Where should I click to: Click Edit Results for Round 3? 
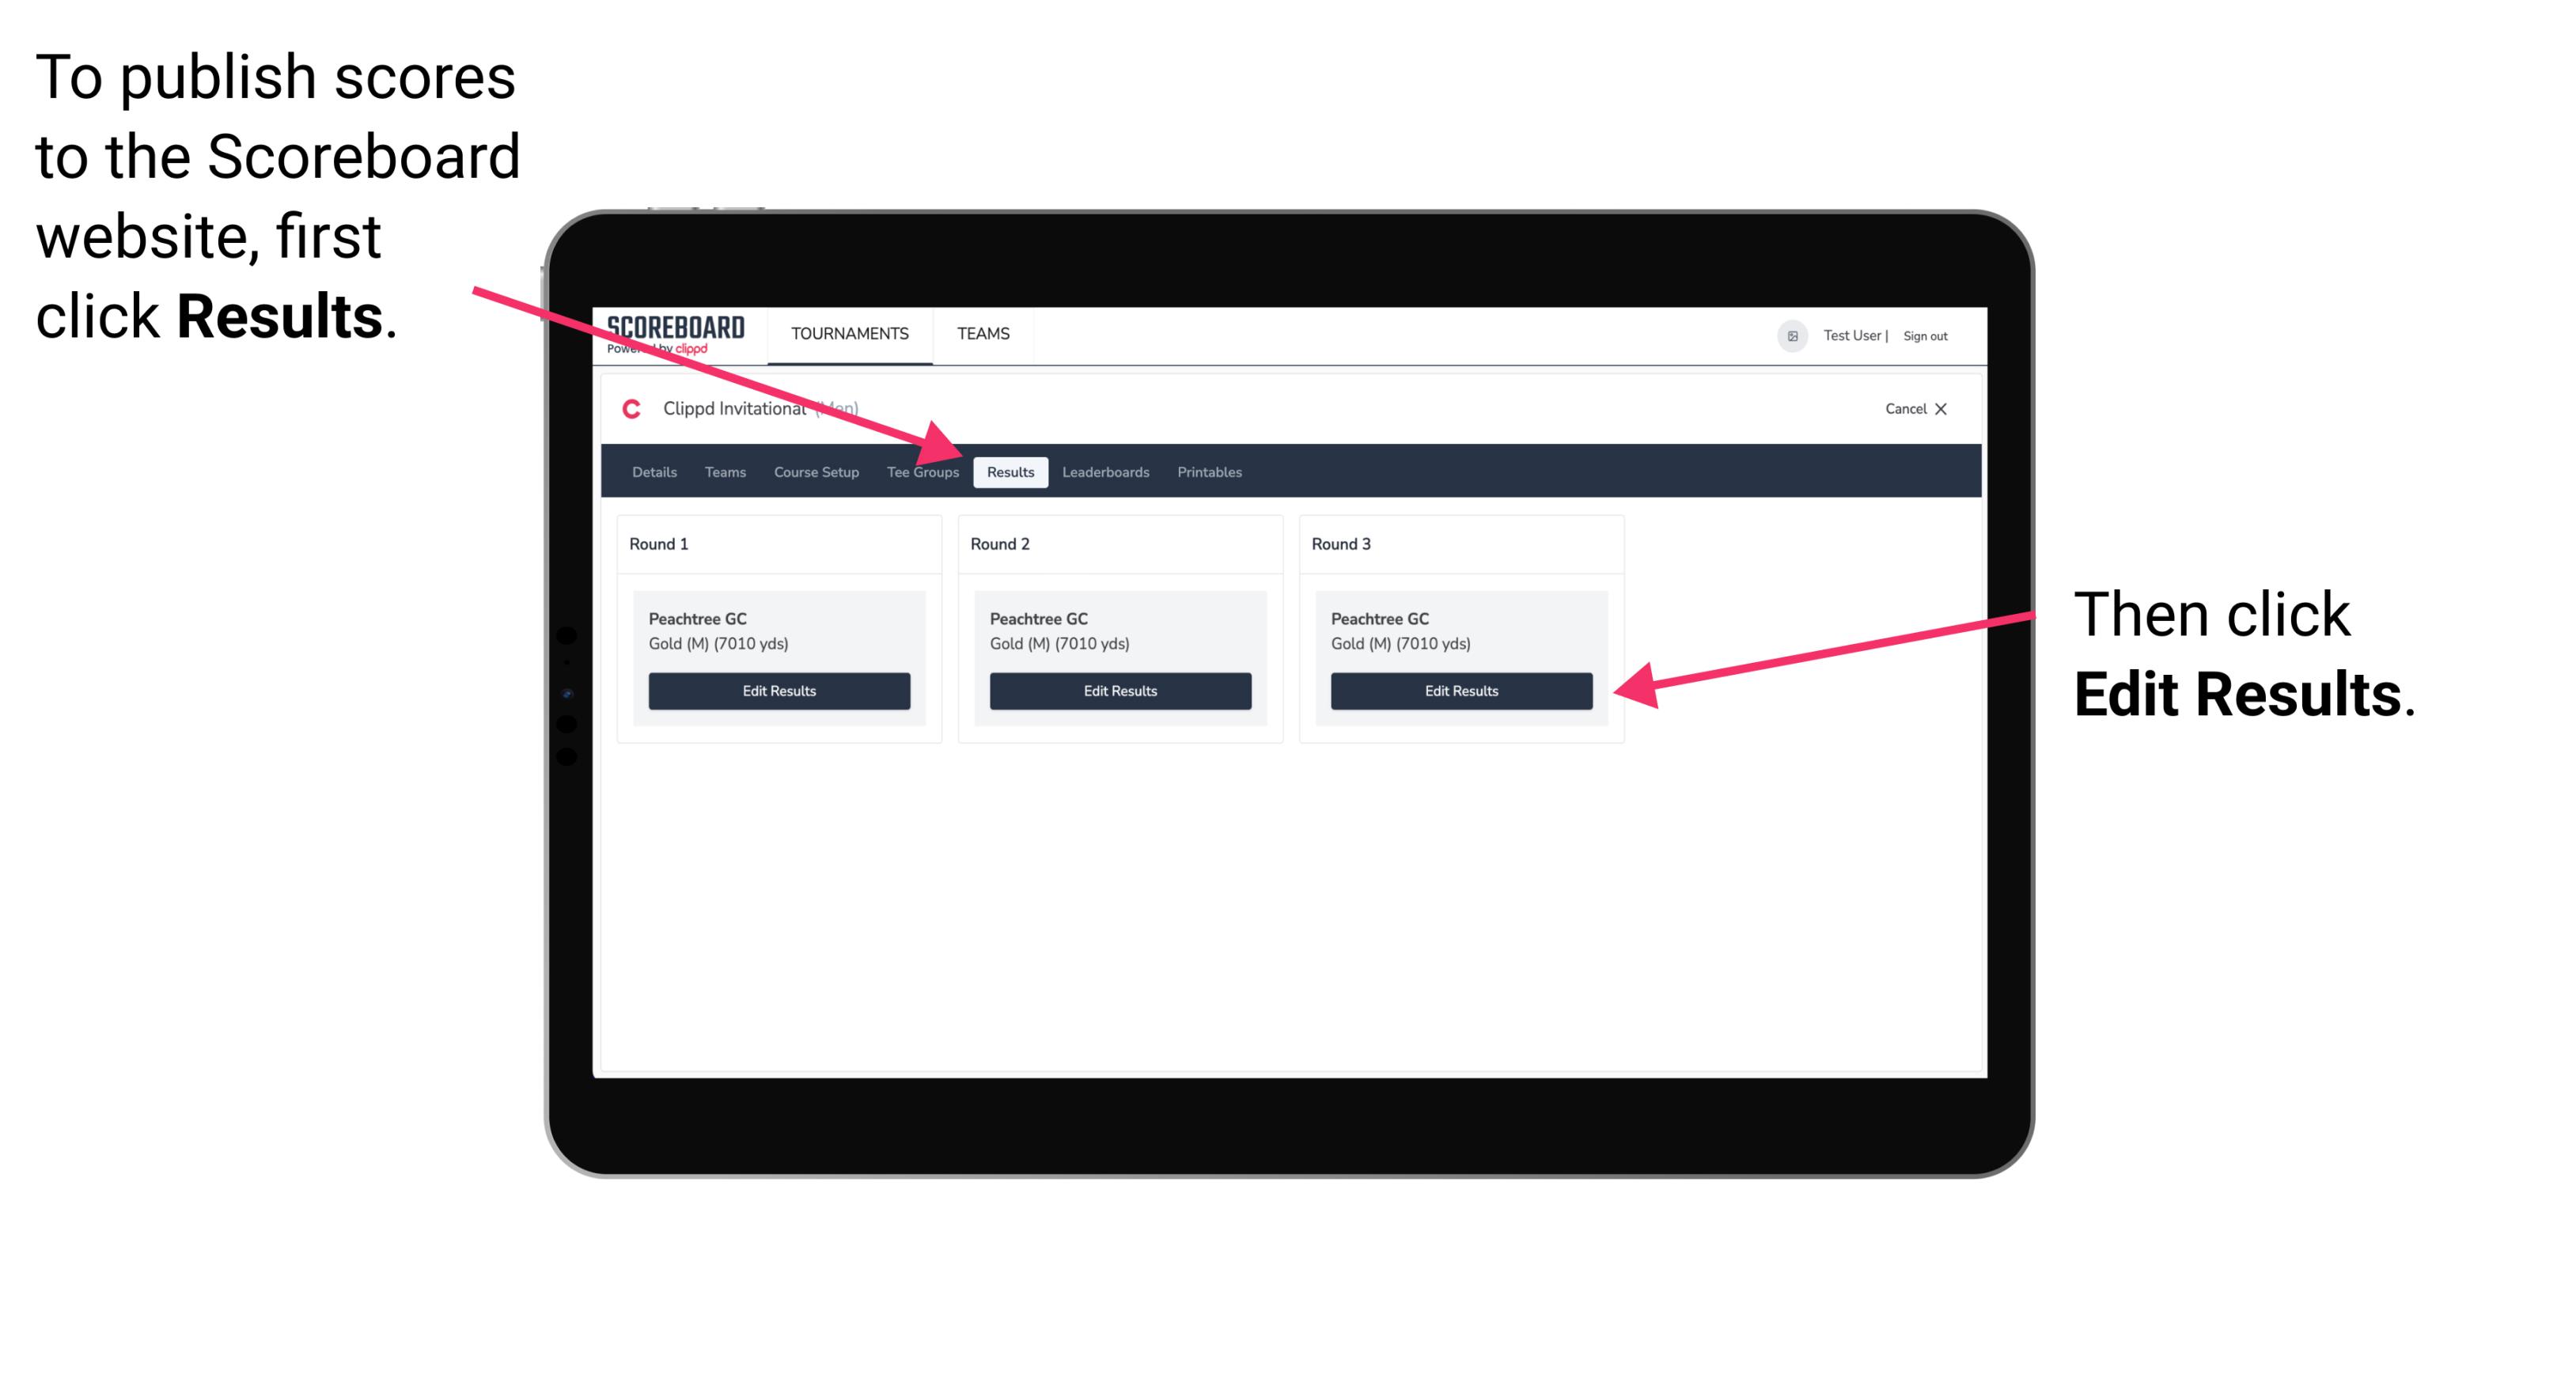(x=1460, y=691)
